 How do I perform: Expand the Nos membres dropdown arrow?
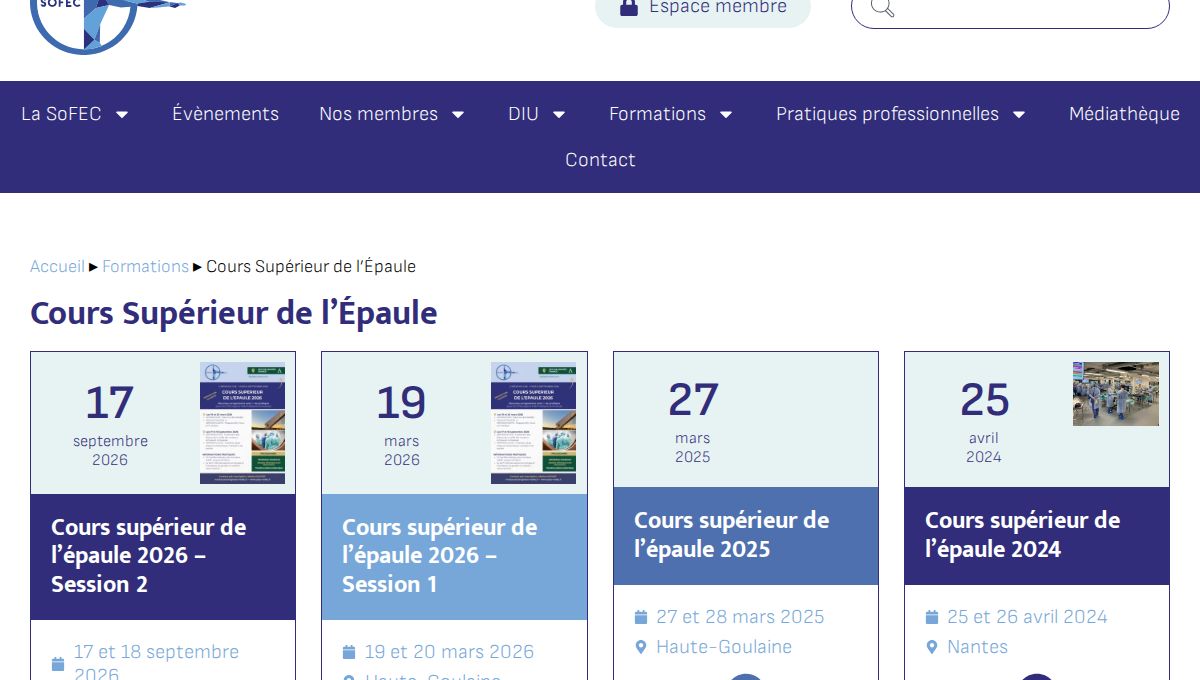point(458,115)
